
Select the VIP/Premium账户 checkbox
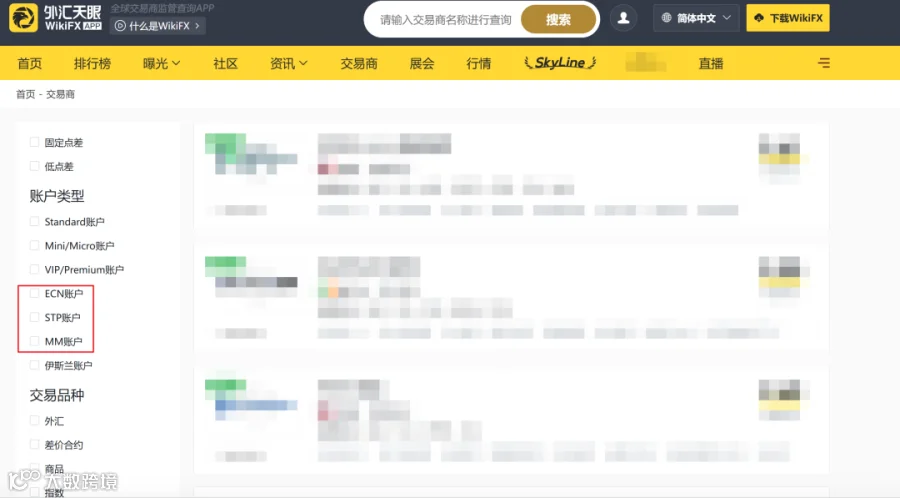coord(34,269)
